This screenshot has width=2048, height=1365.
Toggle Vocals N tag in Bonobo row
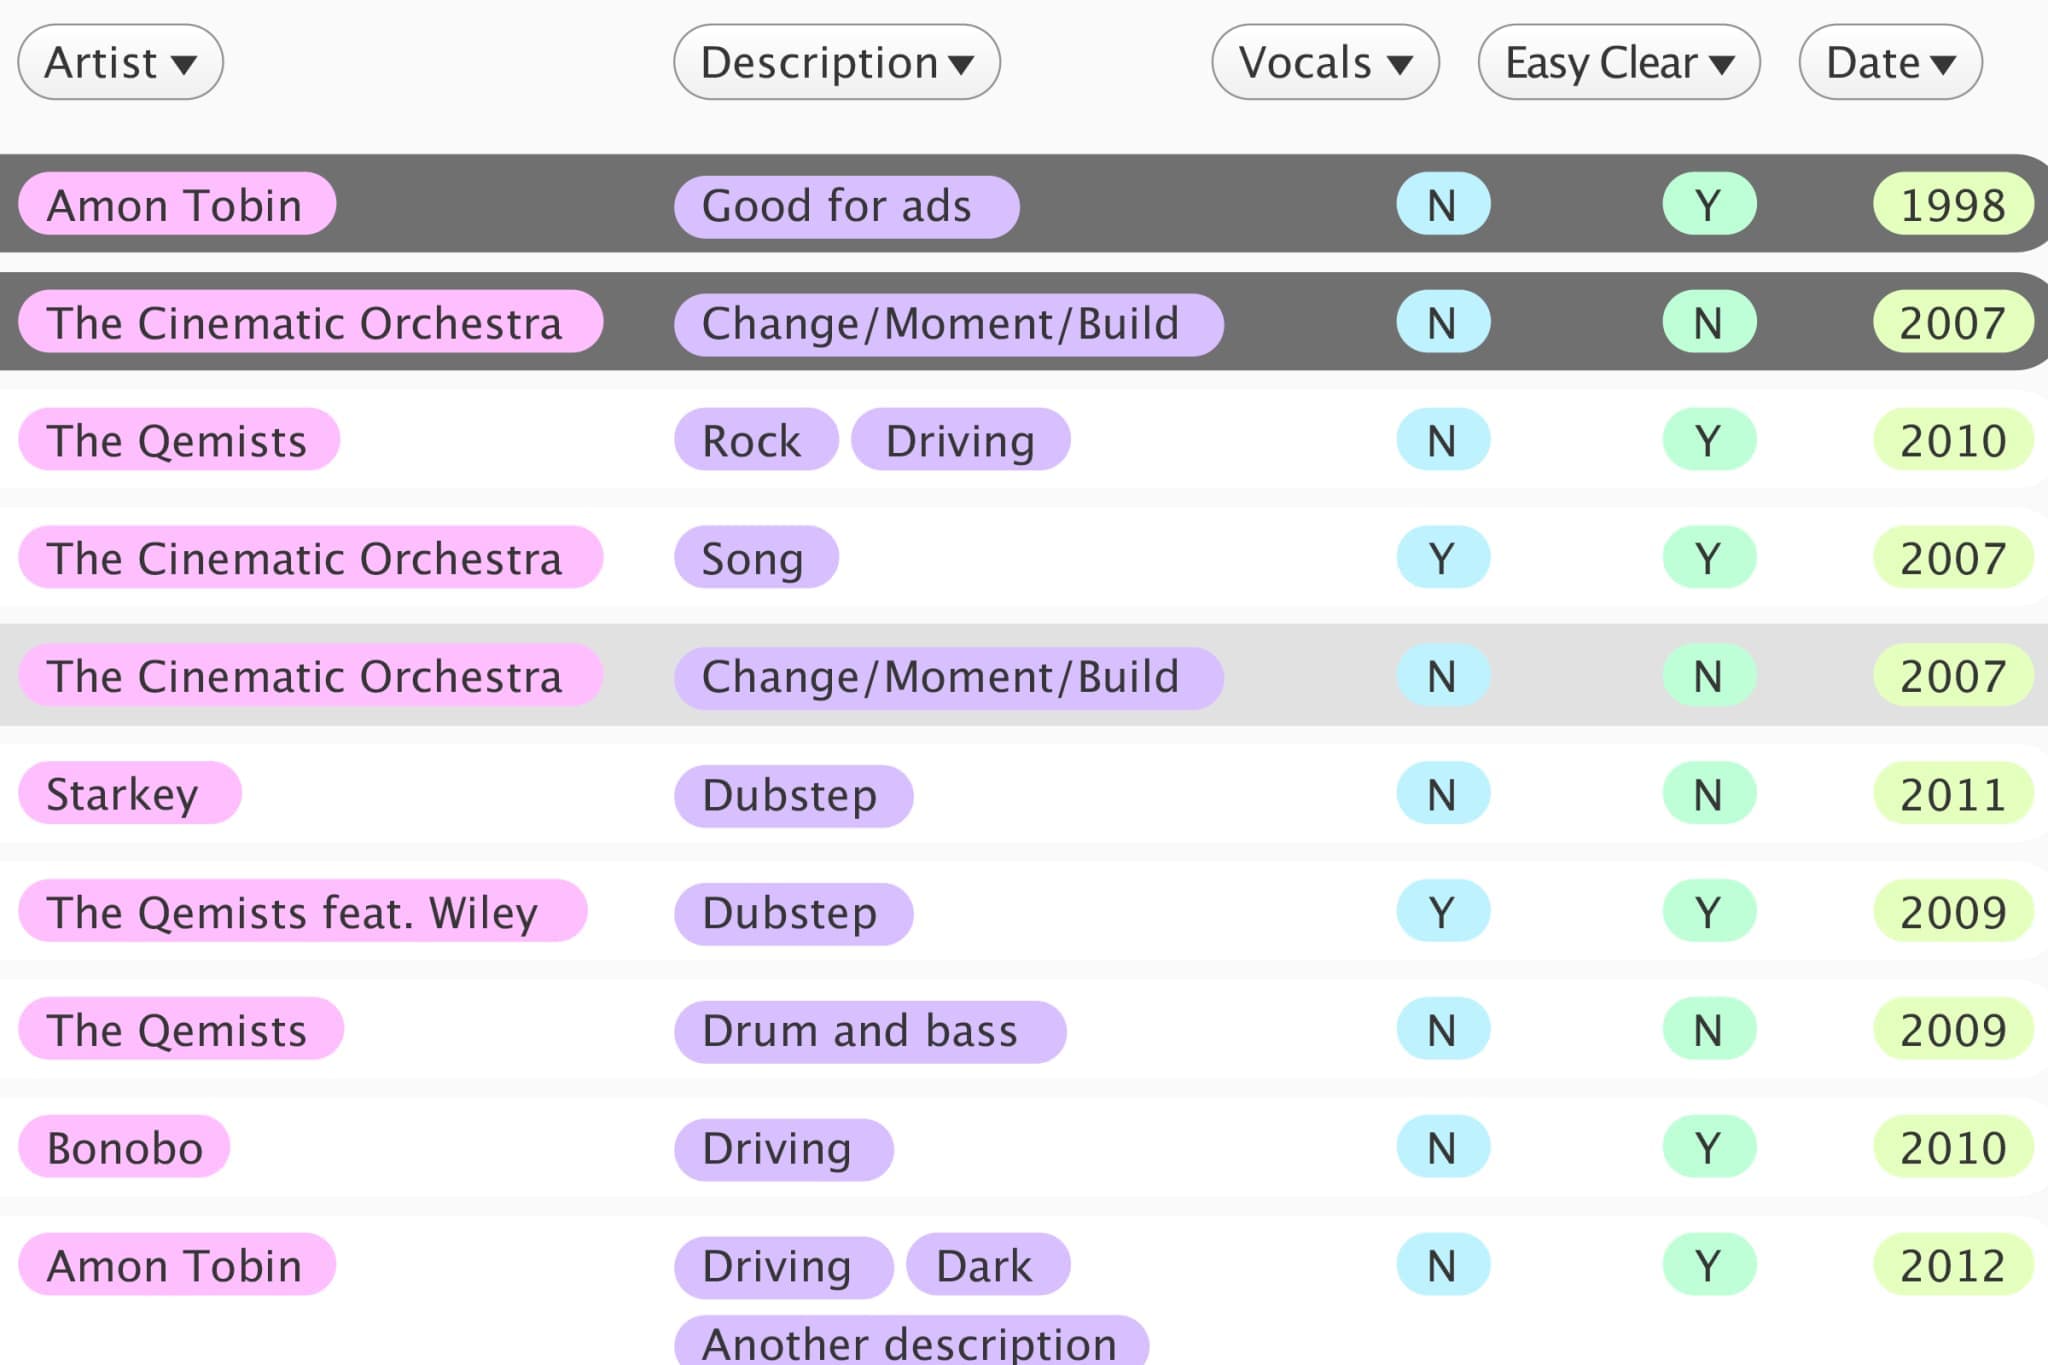pos(1442,1148)
